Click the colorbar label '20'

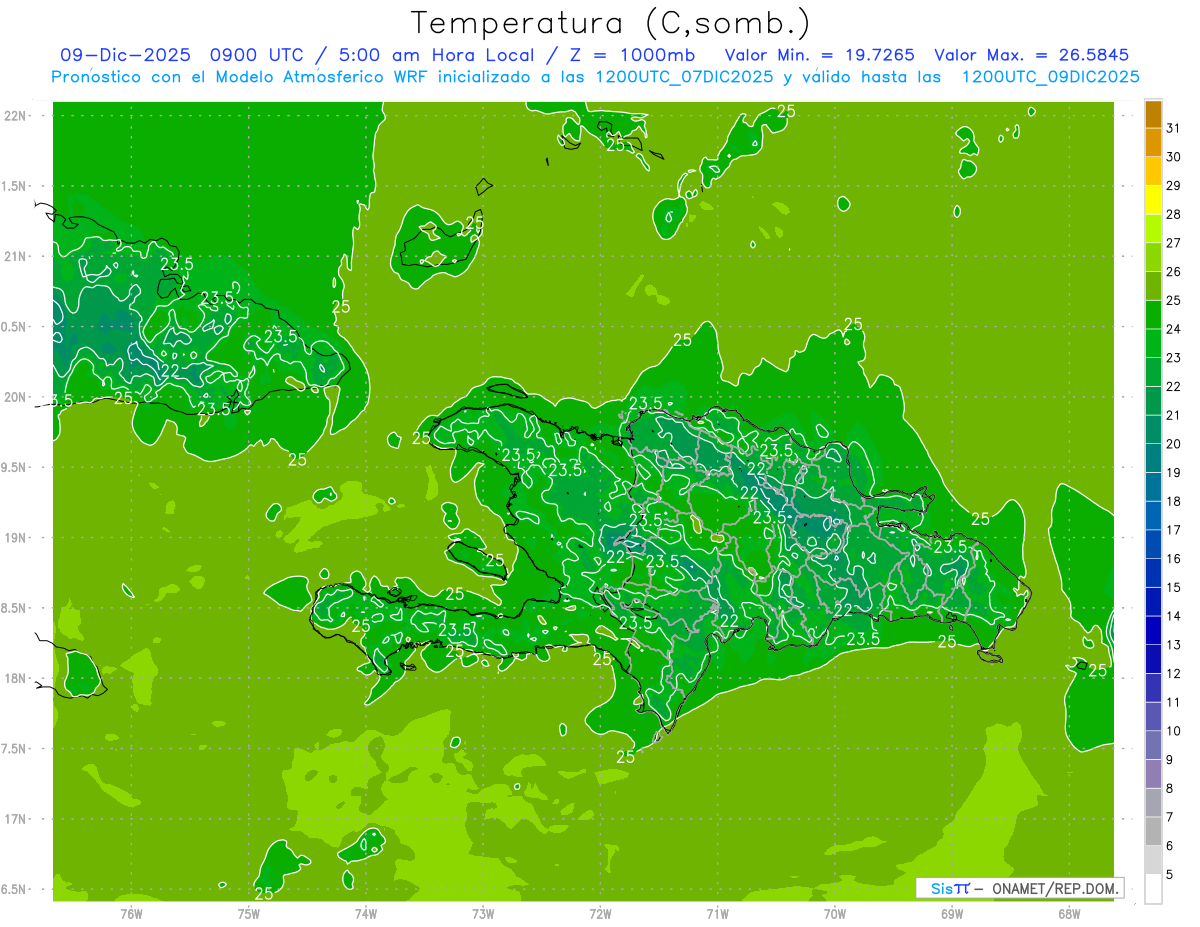[1174, 444]
